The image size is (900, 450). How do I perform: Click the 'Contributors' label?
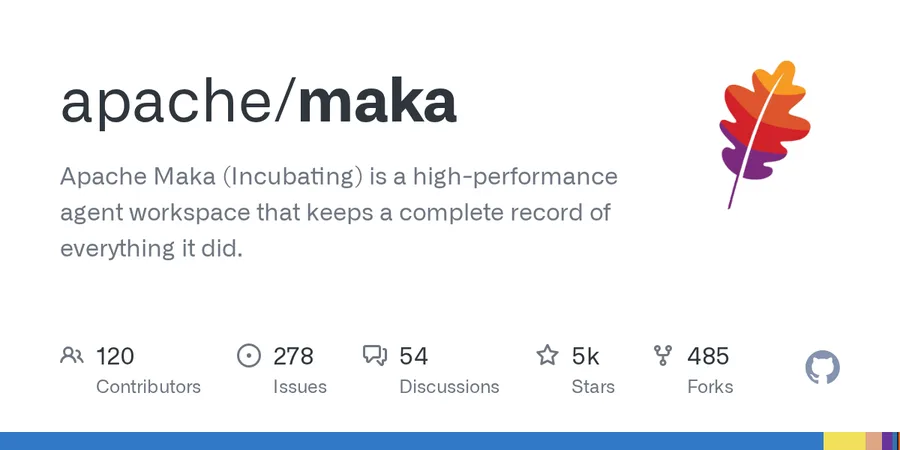(x=148, y=387)
